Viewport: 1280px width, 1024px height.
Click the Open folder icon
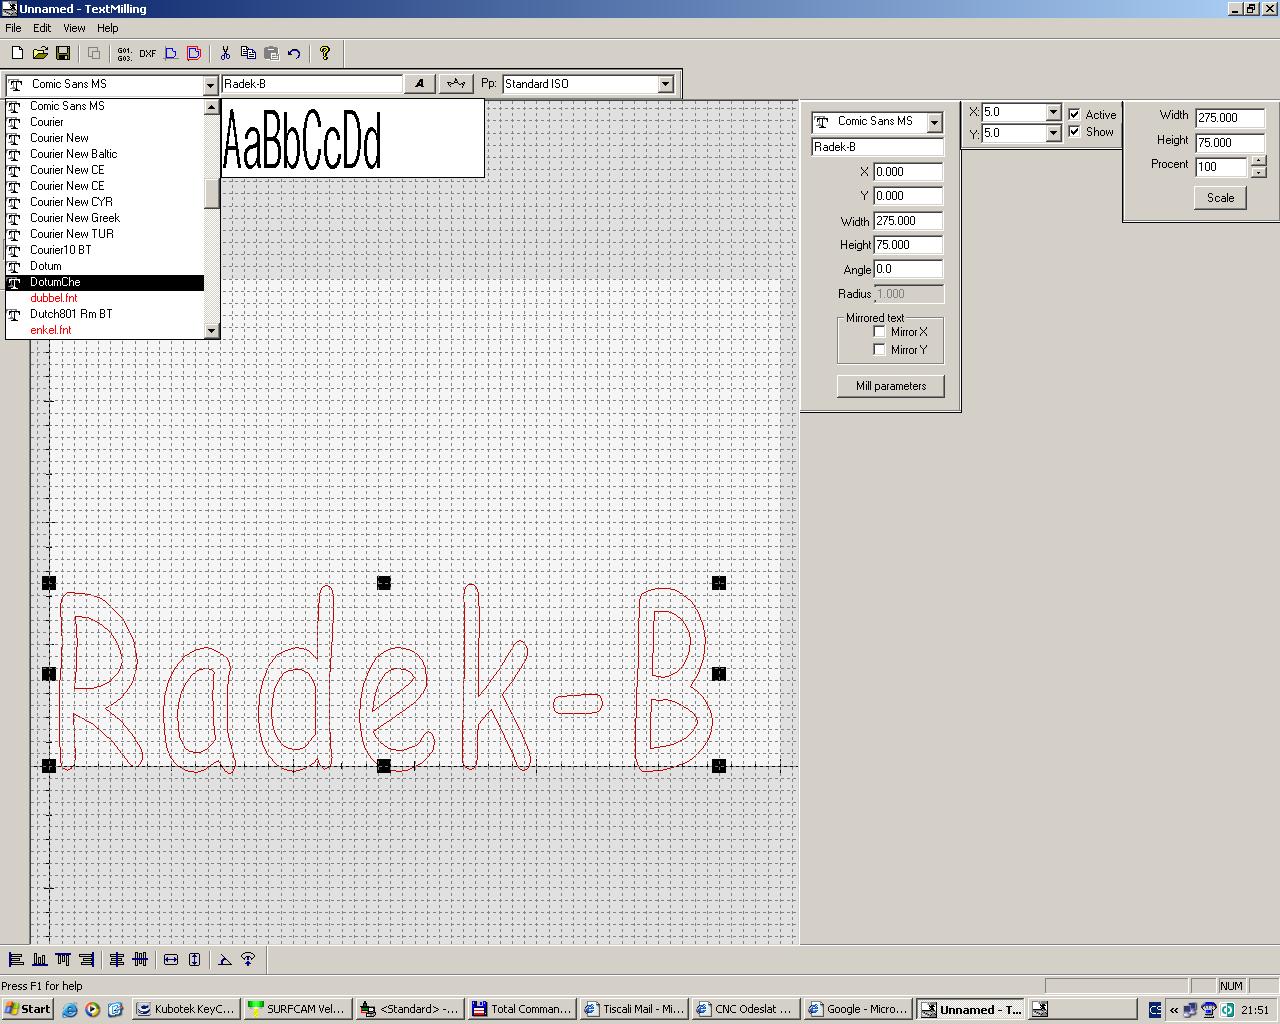pos(40,54)
